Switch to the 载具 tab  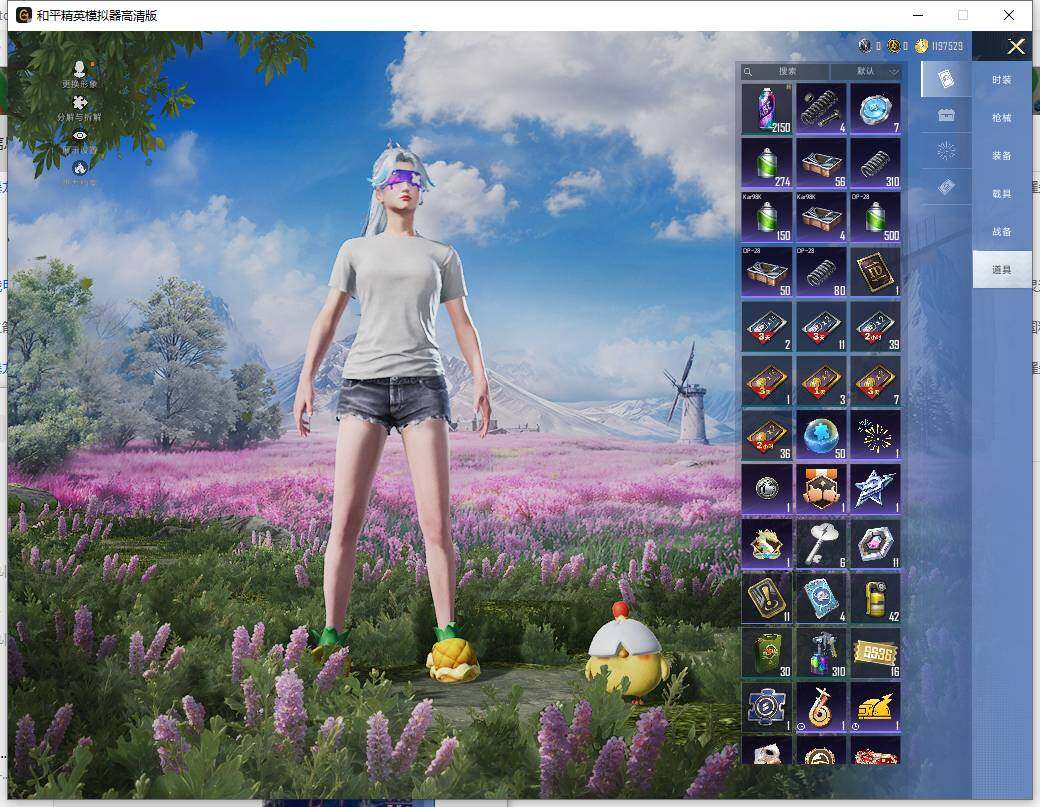coord(1002,194)
